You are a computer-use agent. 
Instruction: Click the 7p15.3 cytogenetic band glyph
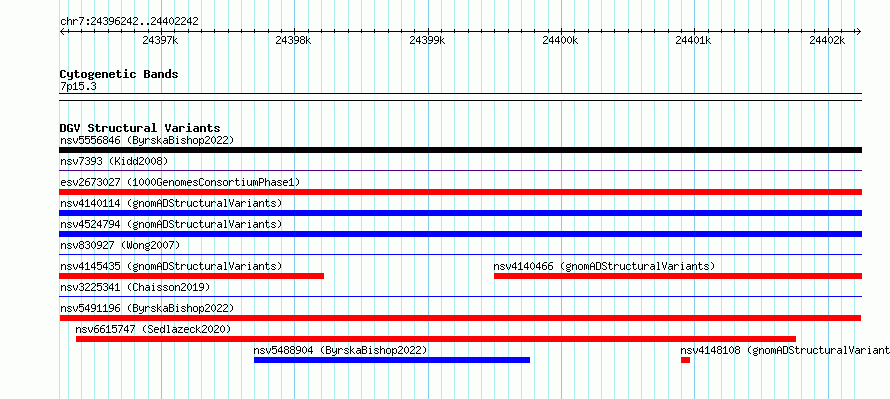point(460,97)
